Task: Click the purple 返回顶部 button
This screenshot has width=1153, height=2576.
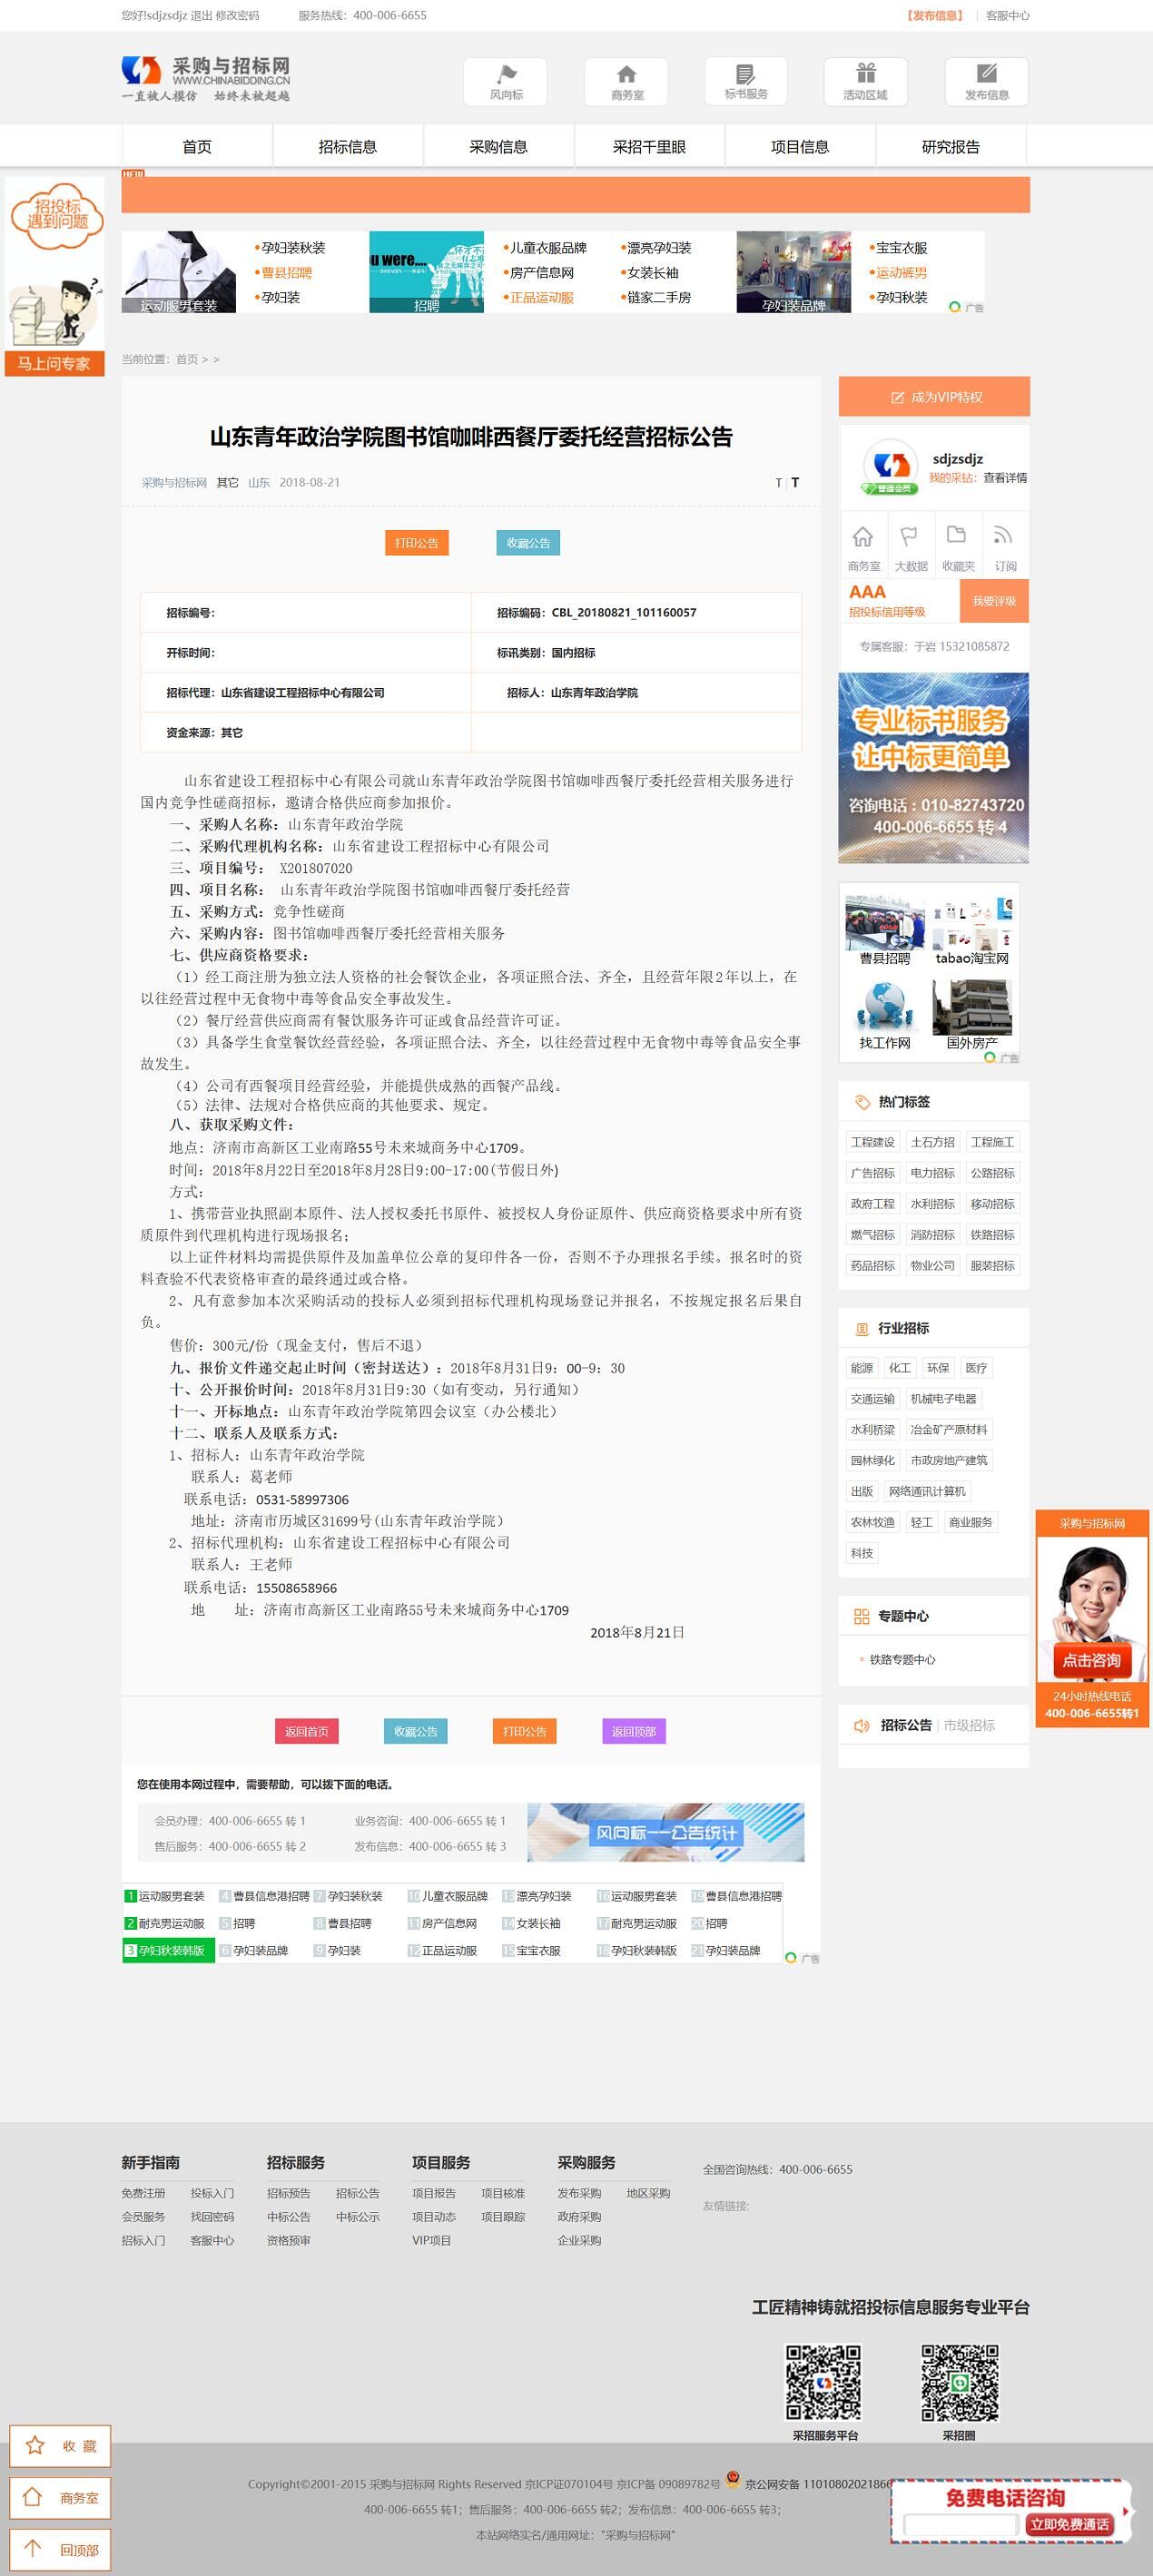Action: click(x=633, y=1731)
